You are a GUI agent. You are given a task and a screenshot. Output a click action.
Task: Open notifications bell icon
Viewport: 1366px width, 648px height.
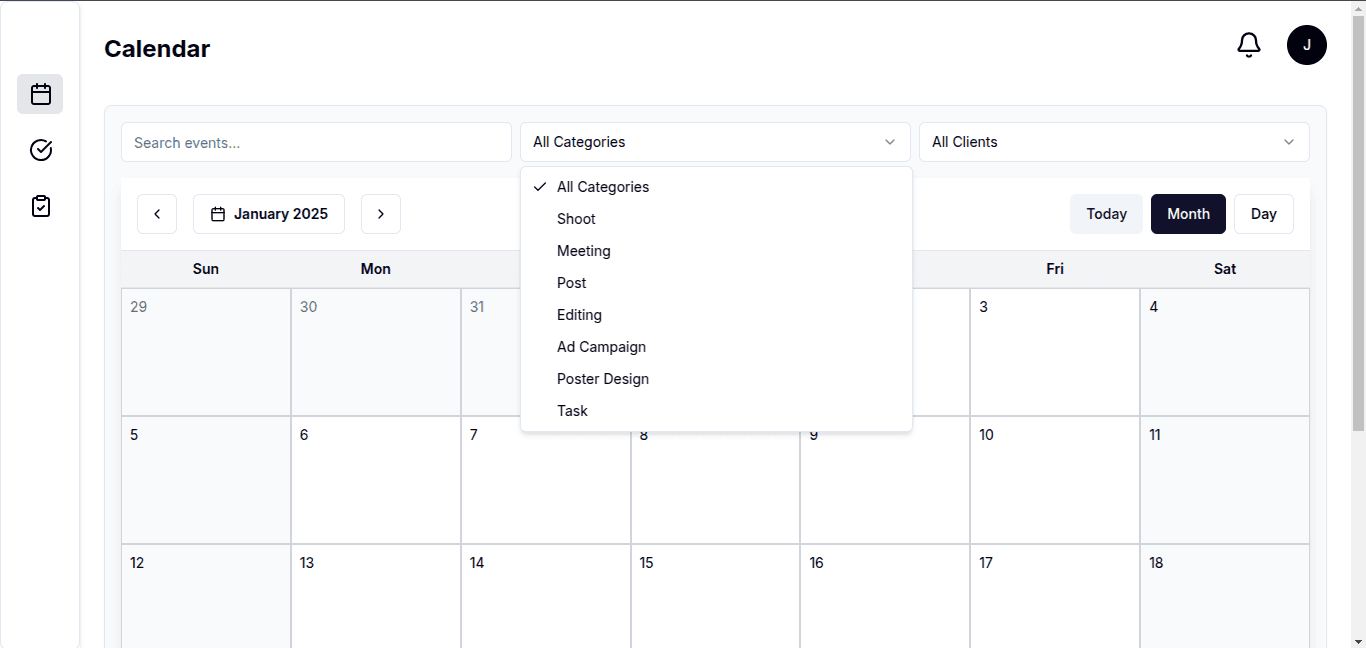tap(1249, 45)
